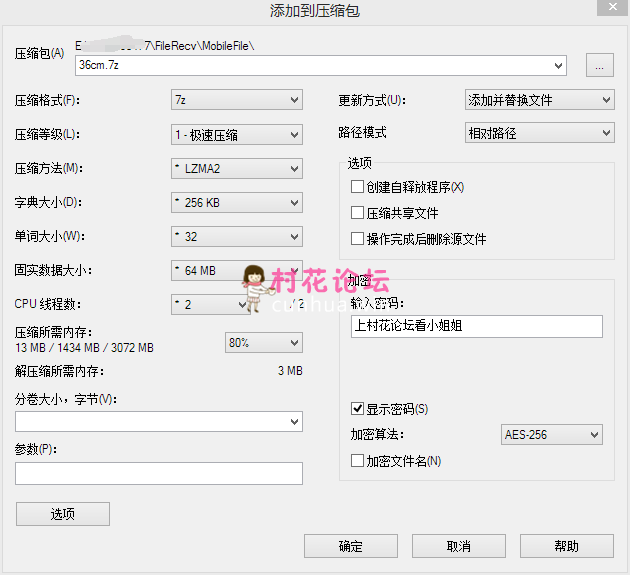The width and height of the screenshot is (630, 575).
Task: Open the LZMA2 compression method dropdown
Action: coord(237,168)
